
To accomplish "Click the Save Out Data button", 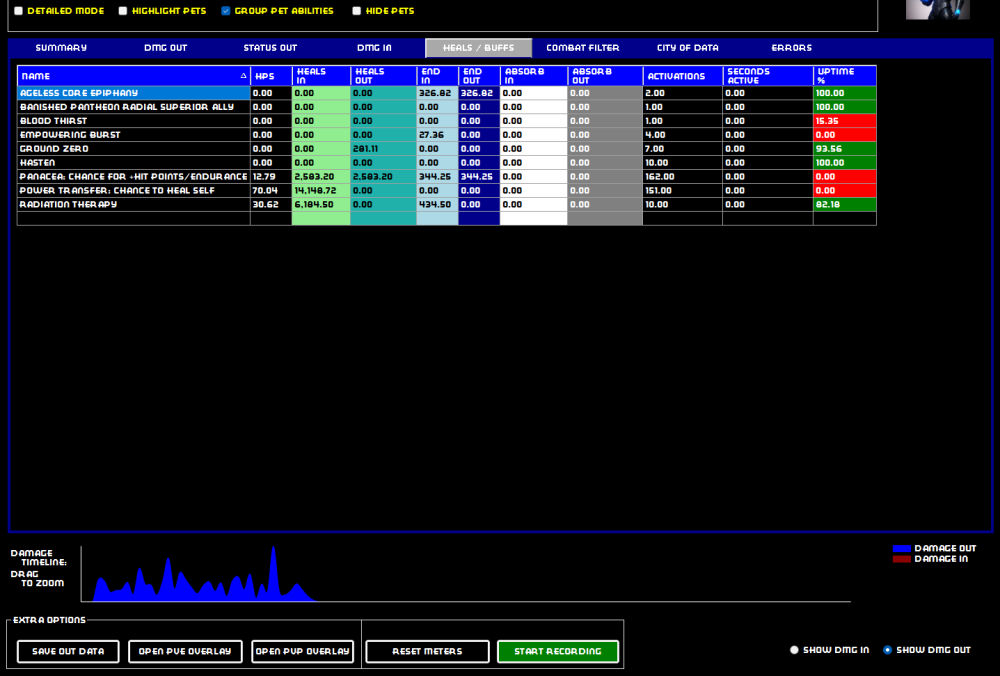I will pyautogui.click(x=68, y=652).
